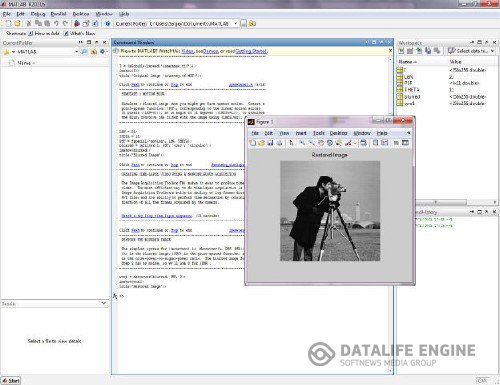Click the How to Add shortcut
This screenshot has width=500, height=385.
click(x=44, y=33)
